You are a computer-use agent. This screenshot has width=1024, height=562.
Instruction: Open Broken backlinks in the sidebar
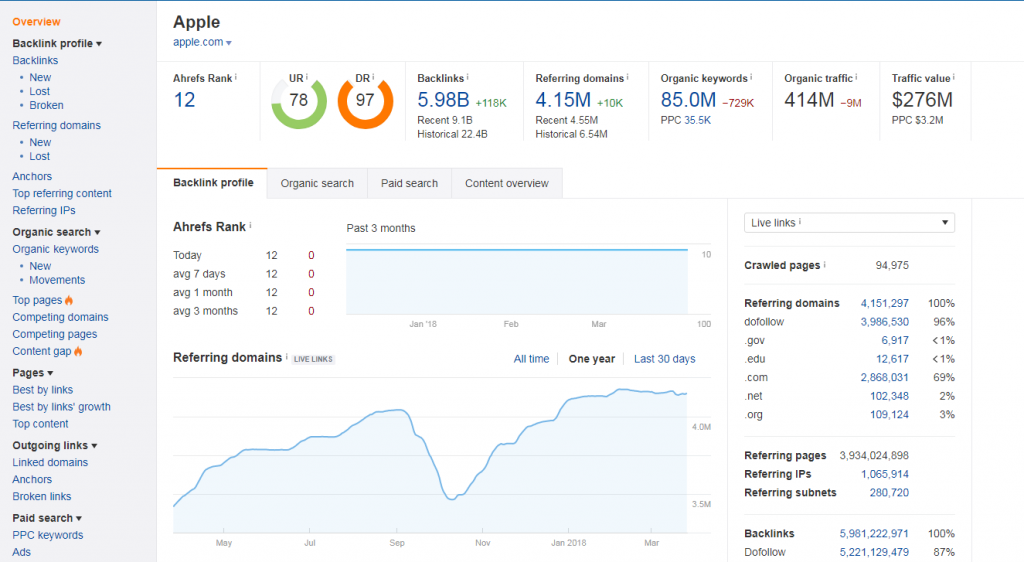click(x=46, y=105)
